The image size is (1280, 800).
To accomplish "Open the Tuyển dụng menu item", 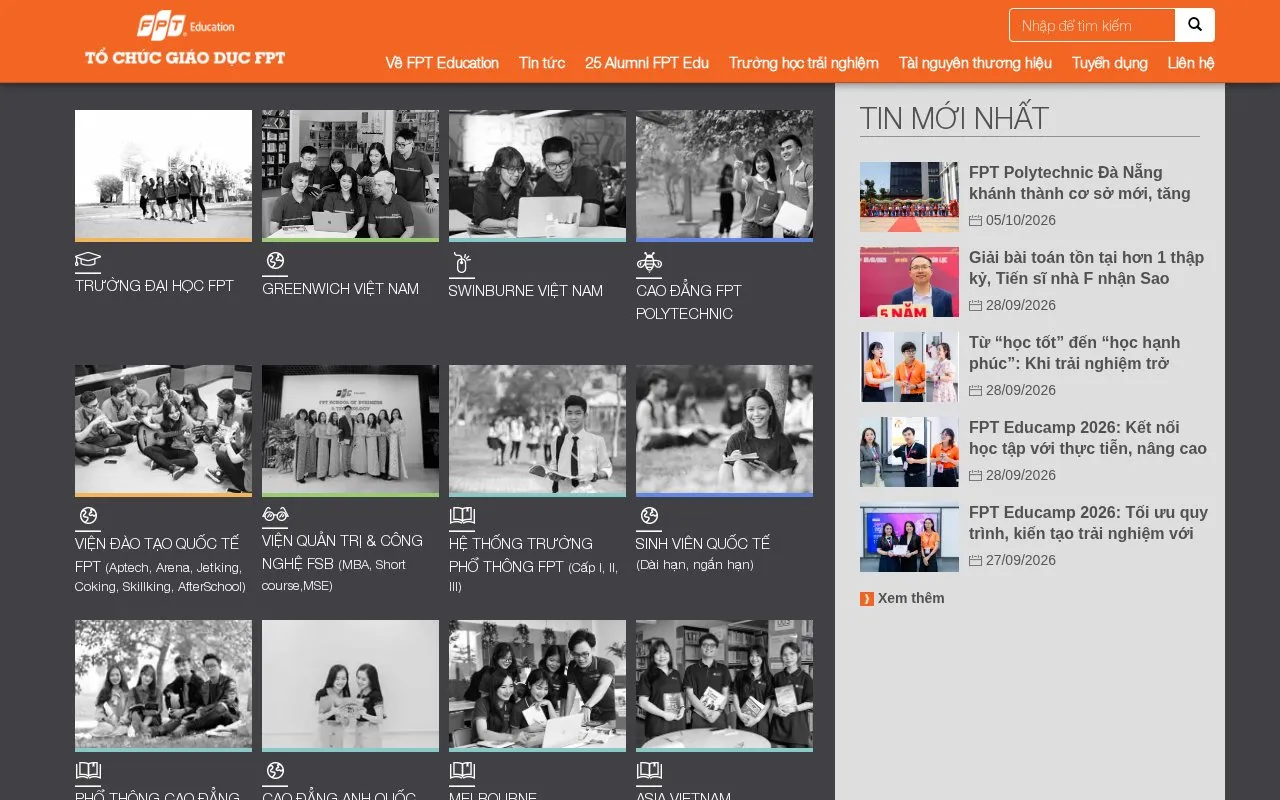I will click(x=1110, y=63).
